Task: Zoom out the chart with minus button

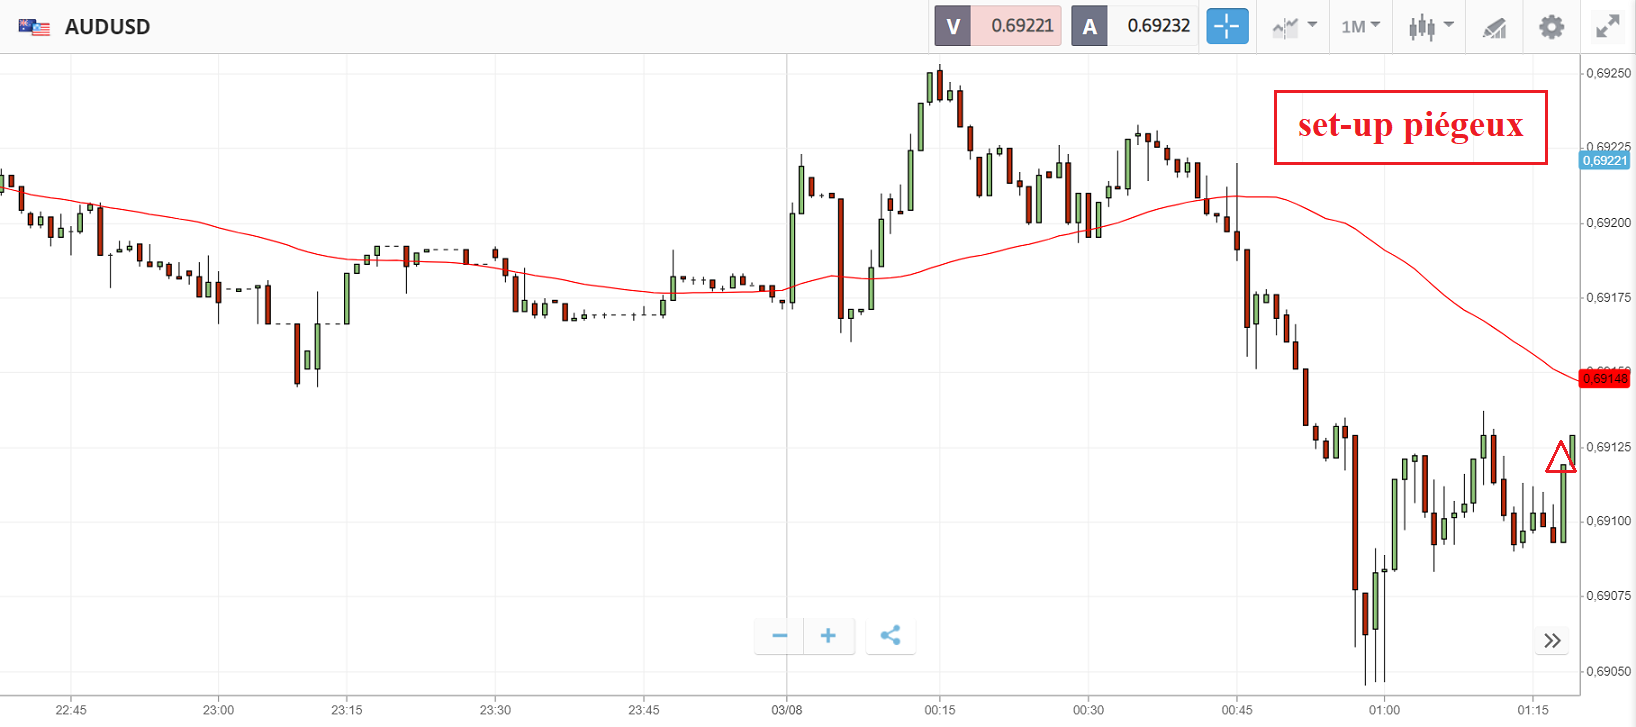Action: [x=780, y=636]
